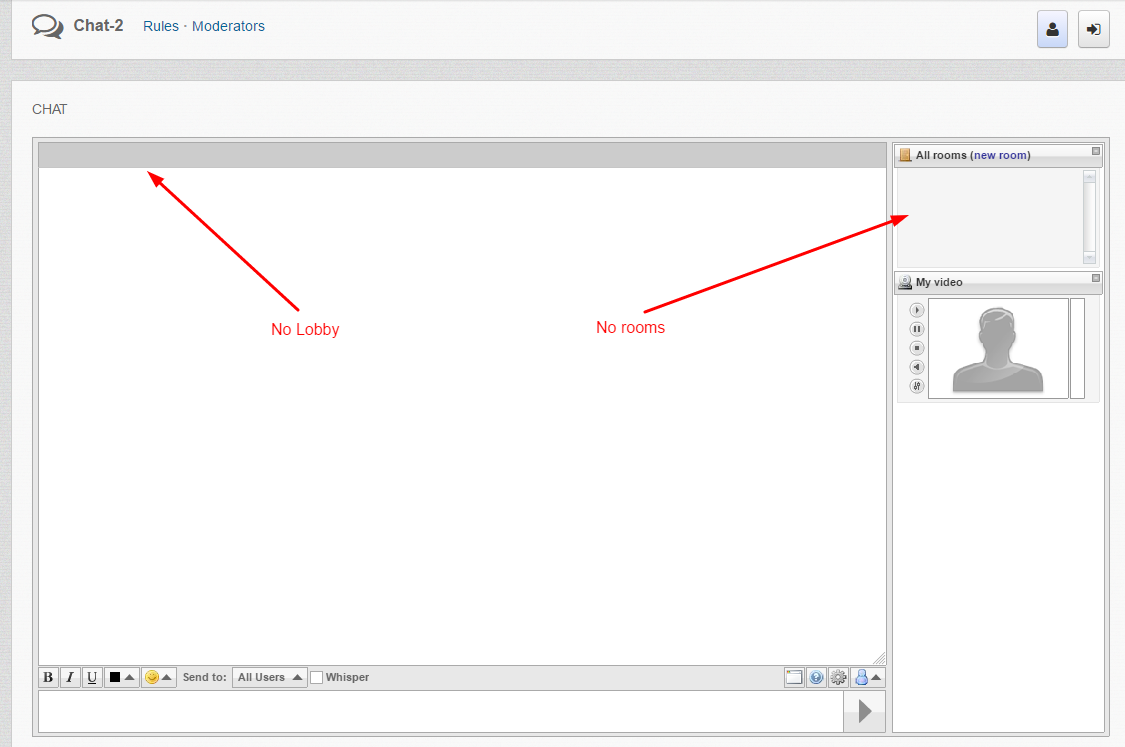Click the door icon in All rooms panel
This screenshot has height=747, width=1125.
[x=905, y=155]
